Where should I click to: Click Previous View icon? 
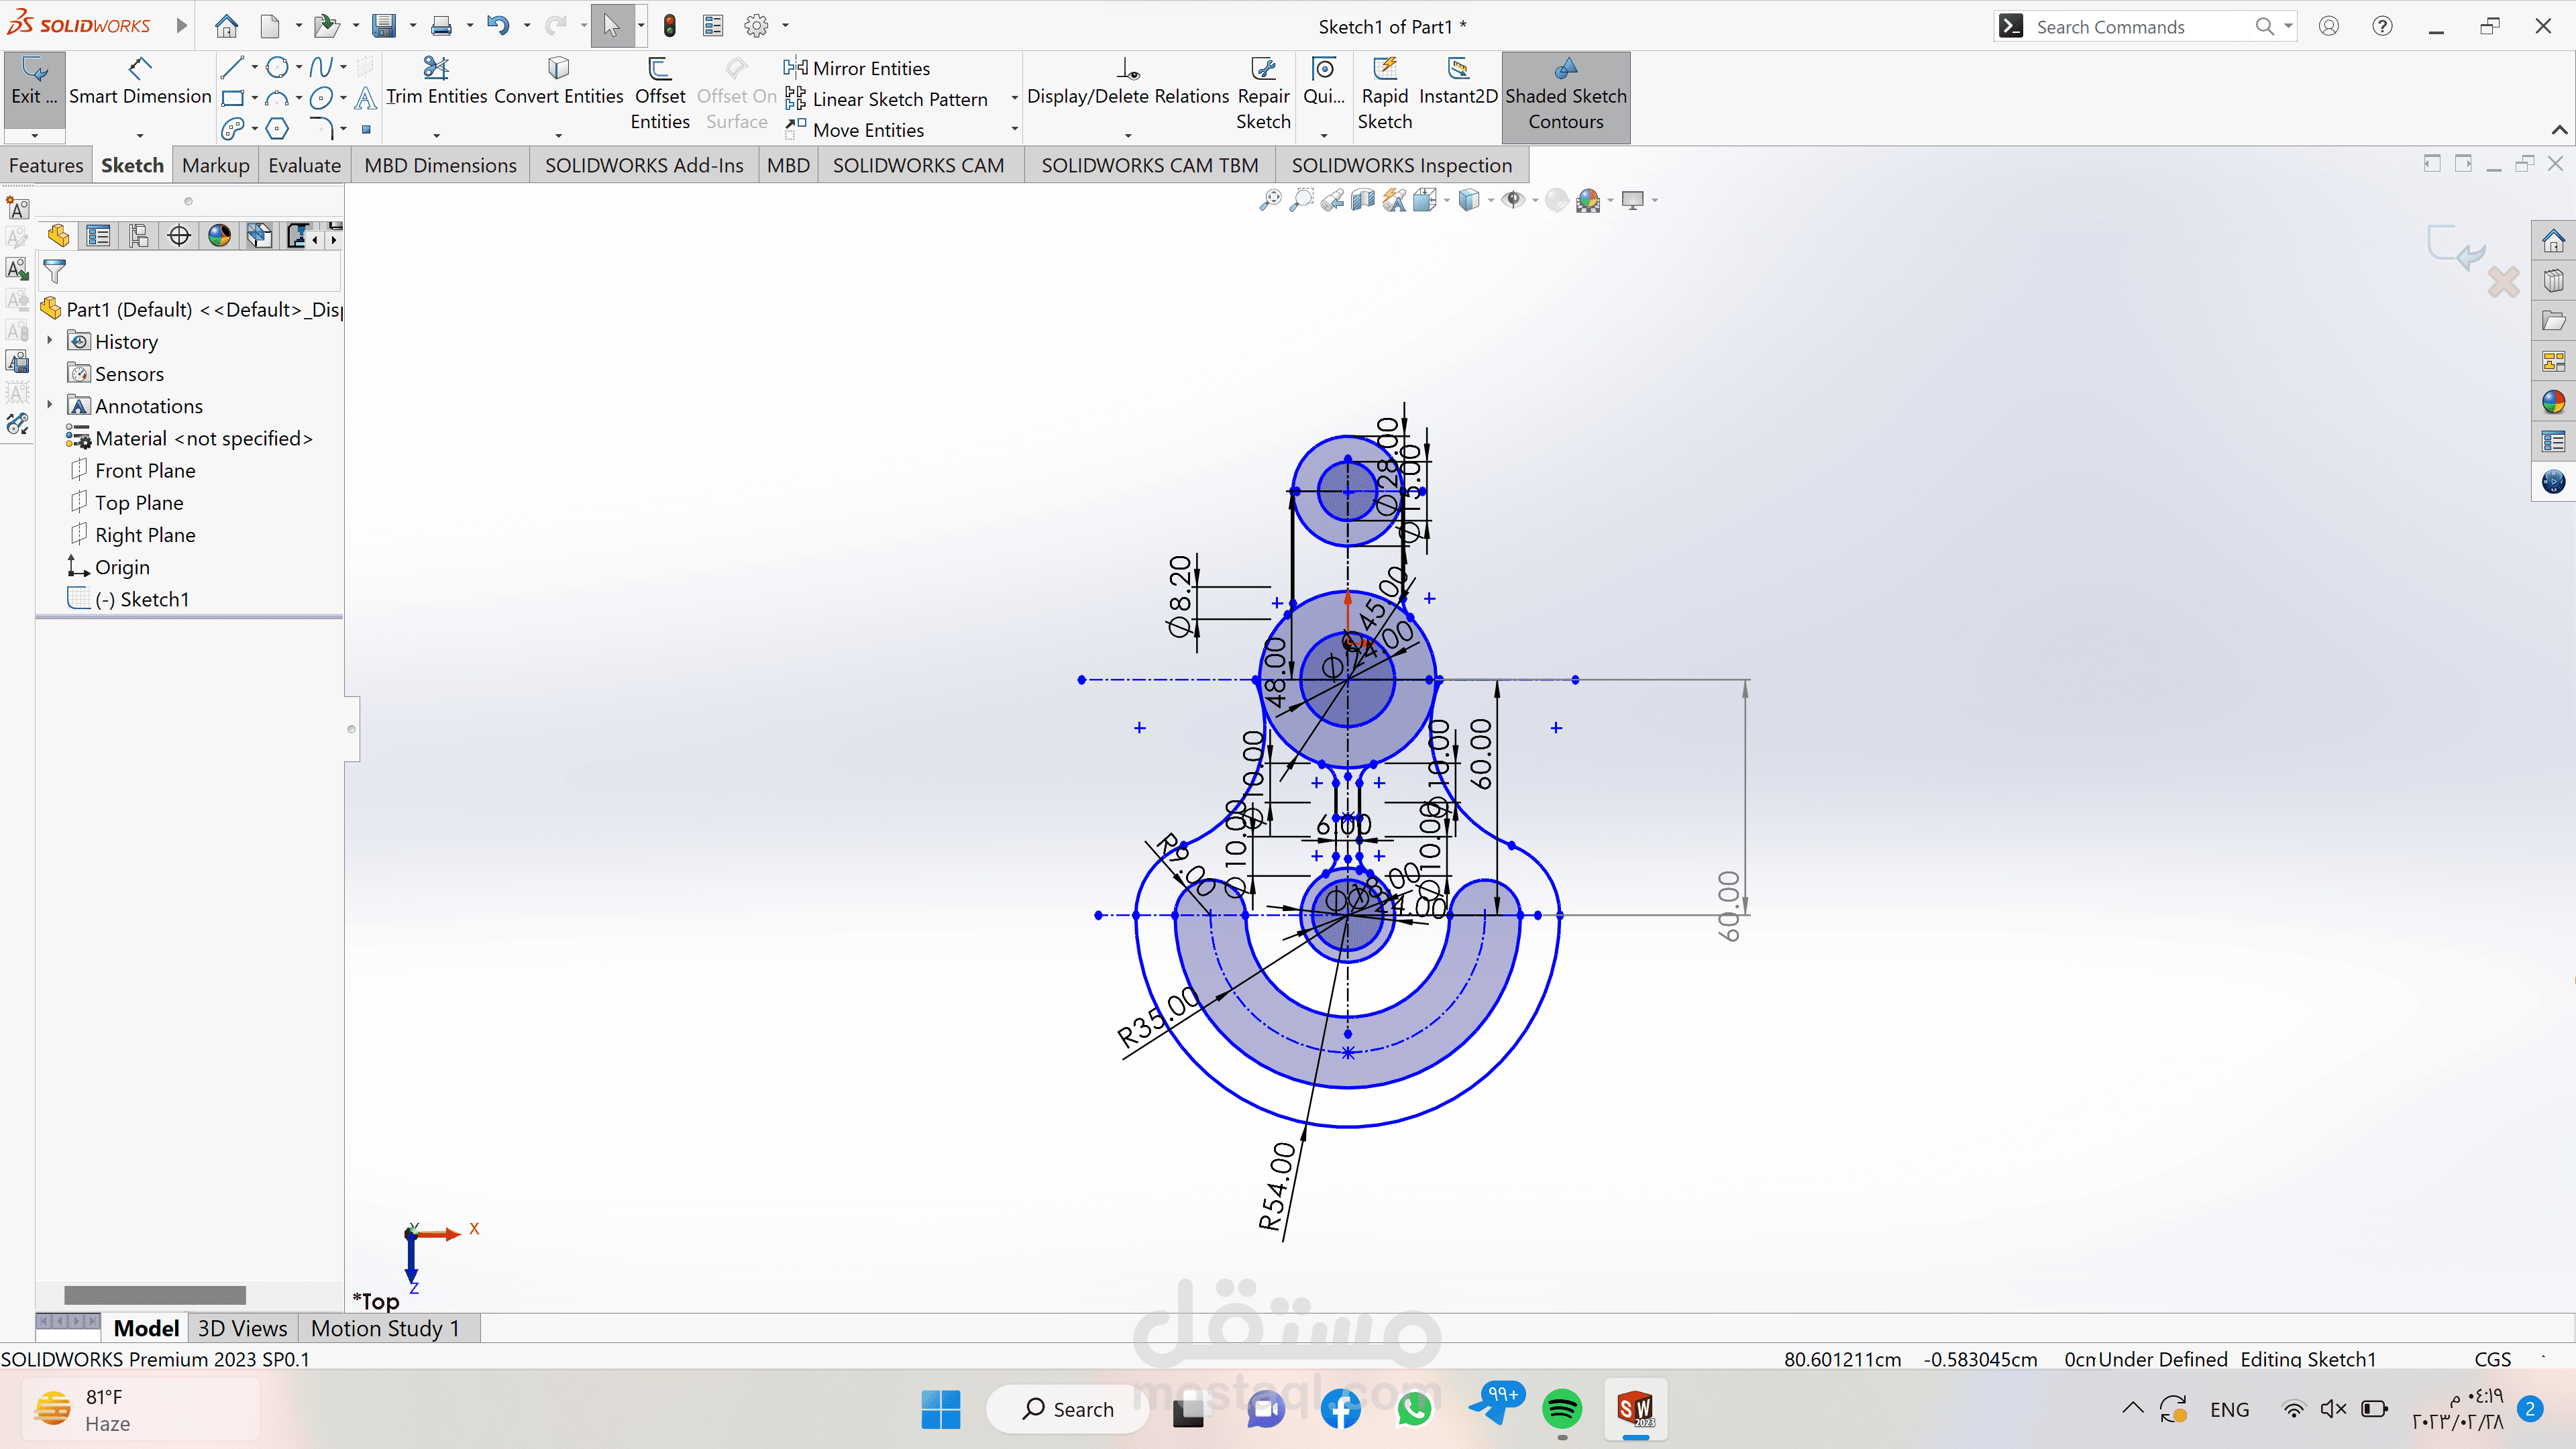pos(1332,200)
